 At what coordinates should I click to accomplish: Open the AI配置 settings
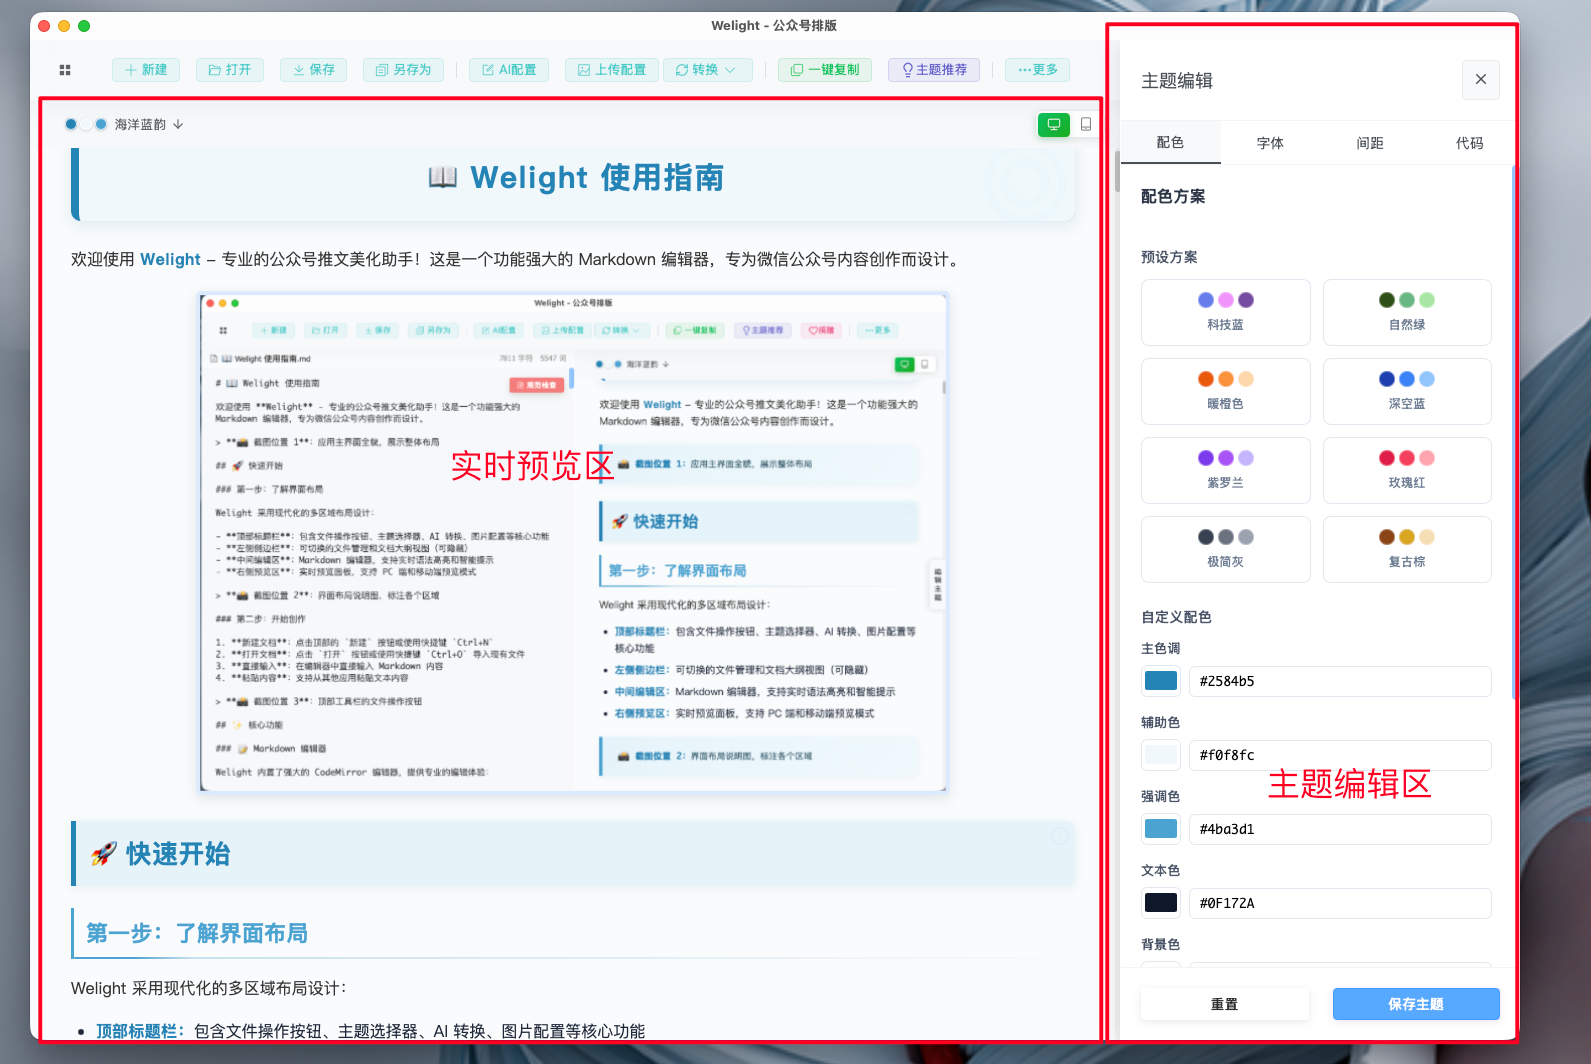point(509,70)
